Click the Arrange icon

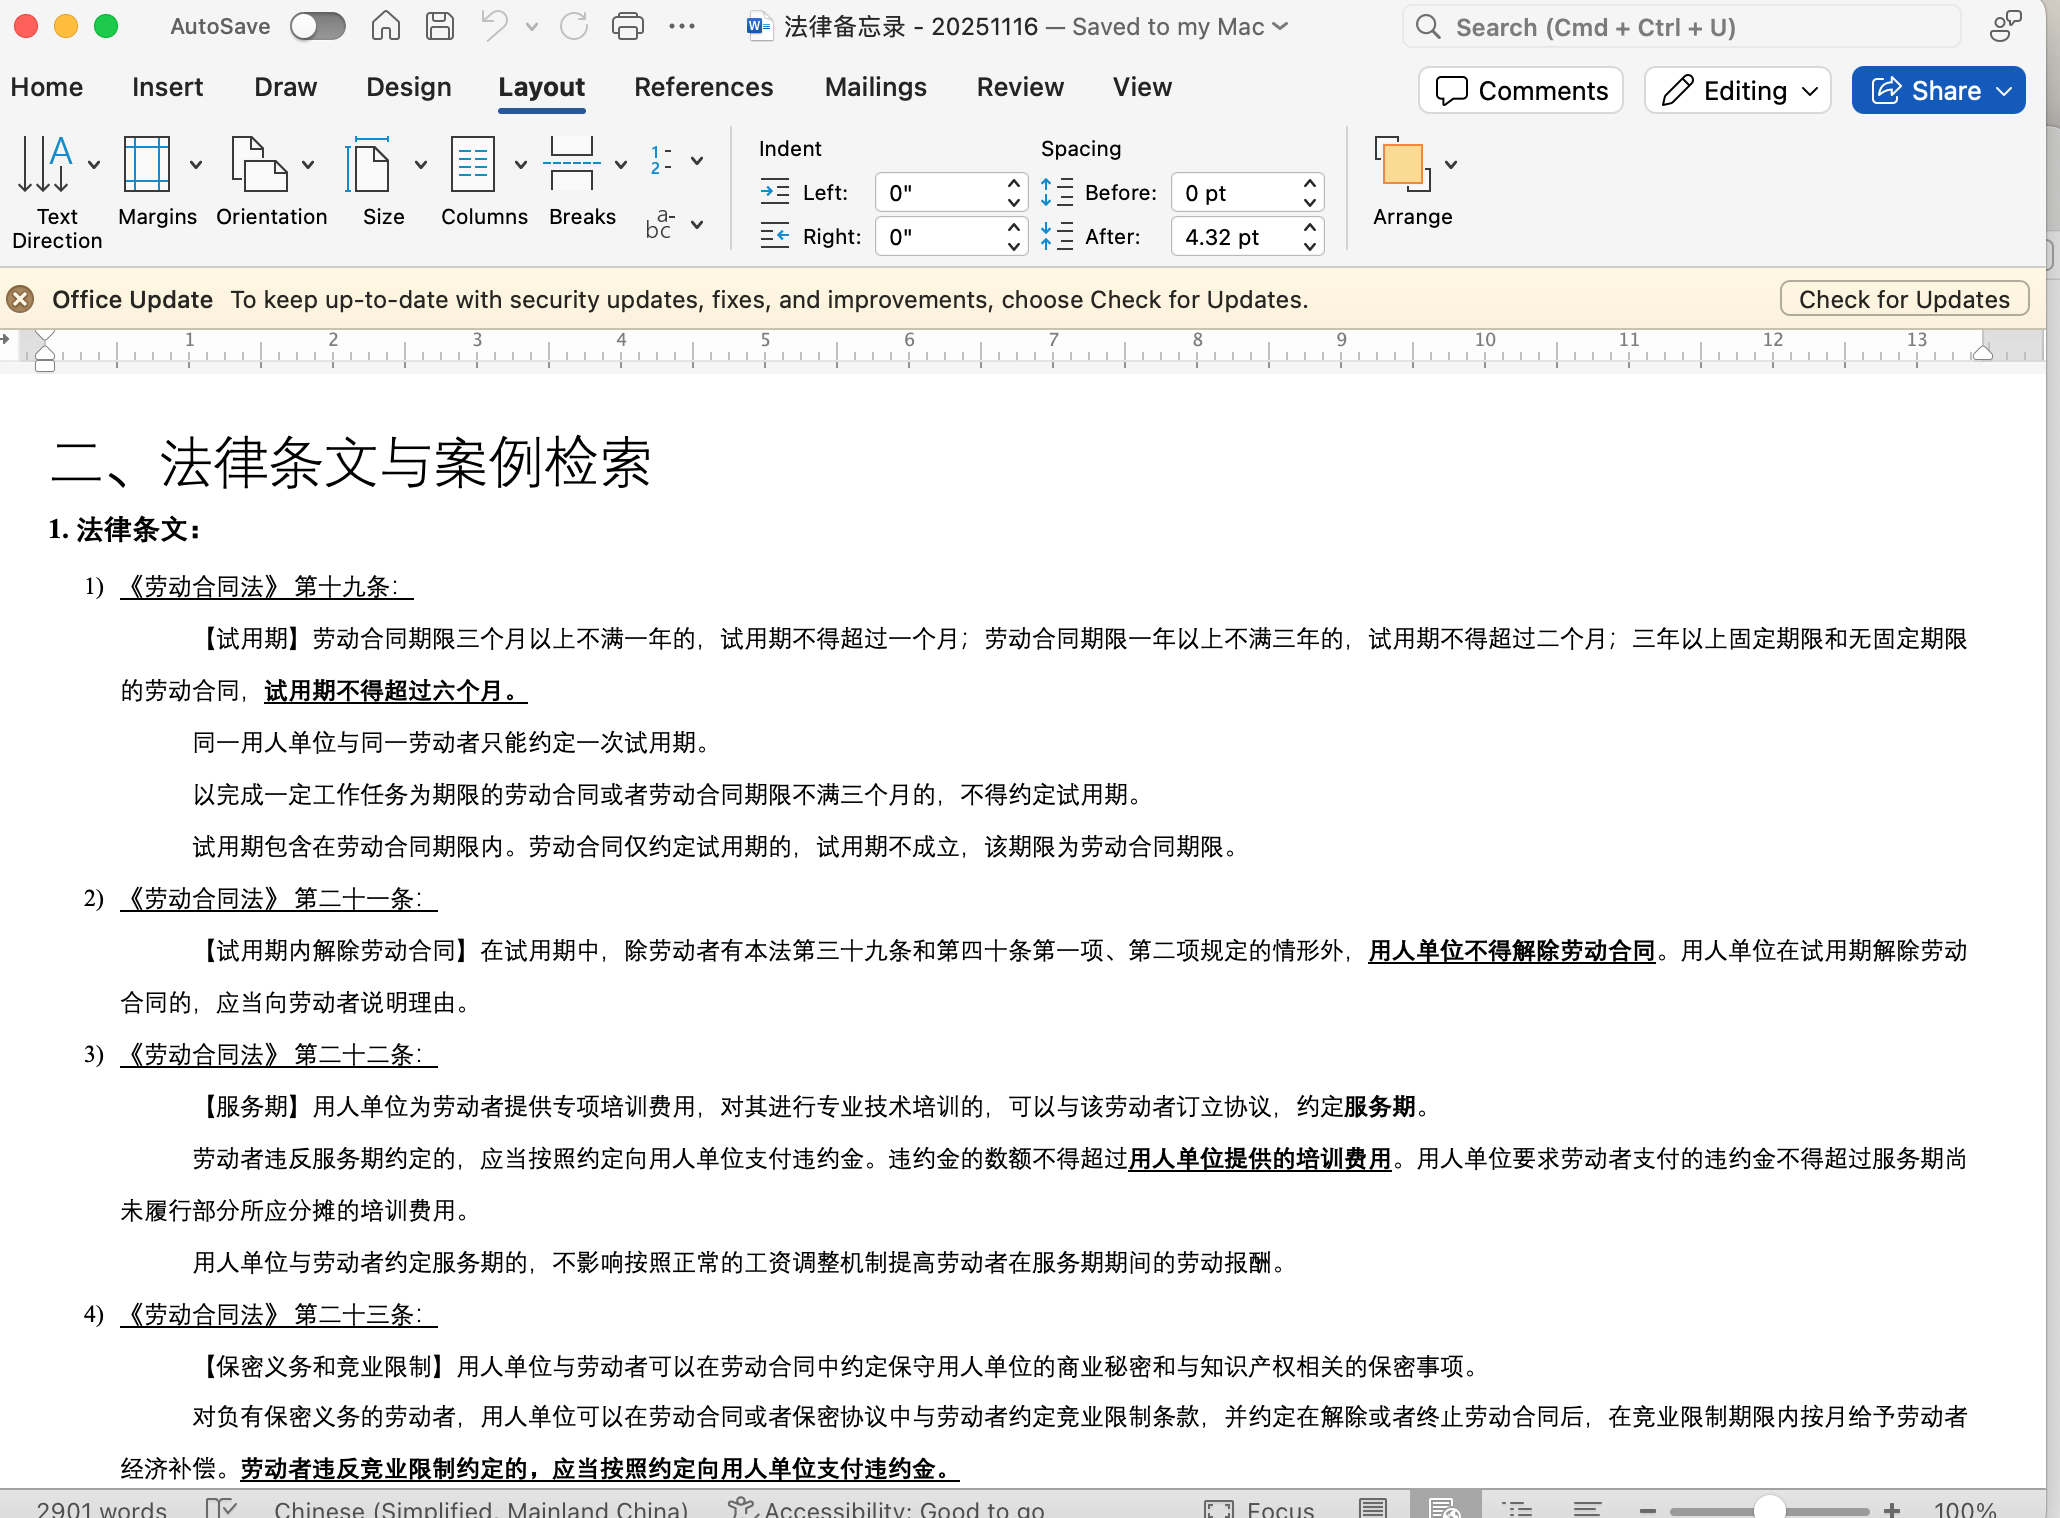point(1403,164)
